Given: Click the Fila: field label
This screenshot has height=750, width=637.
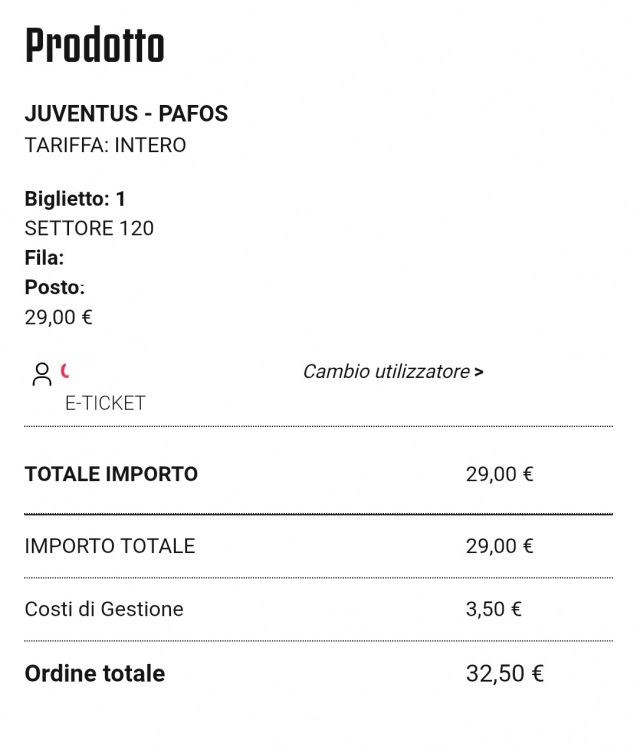Looking at the screenshot, I should [44, 258].
